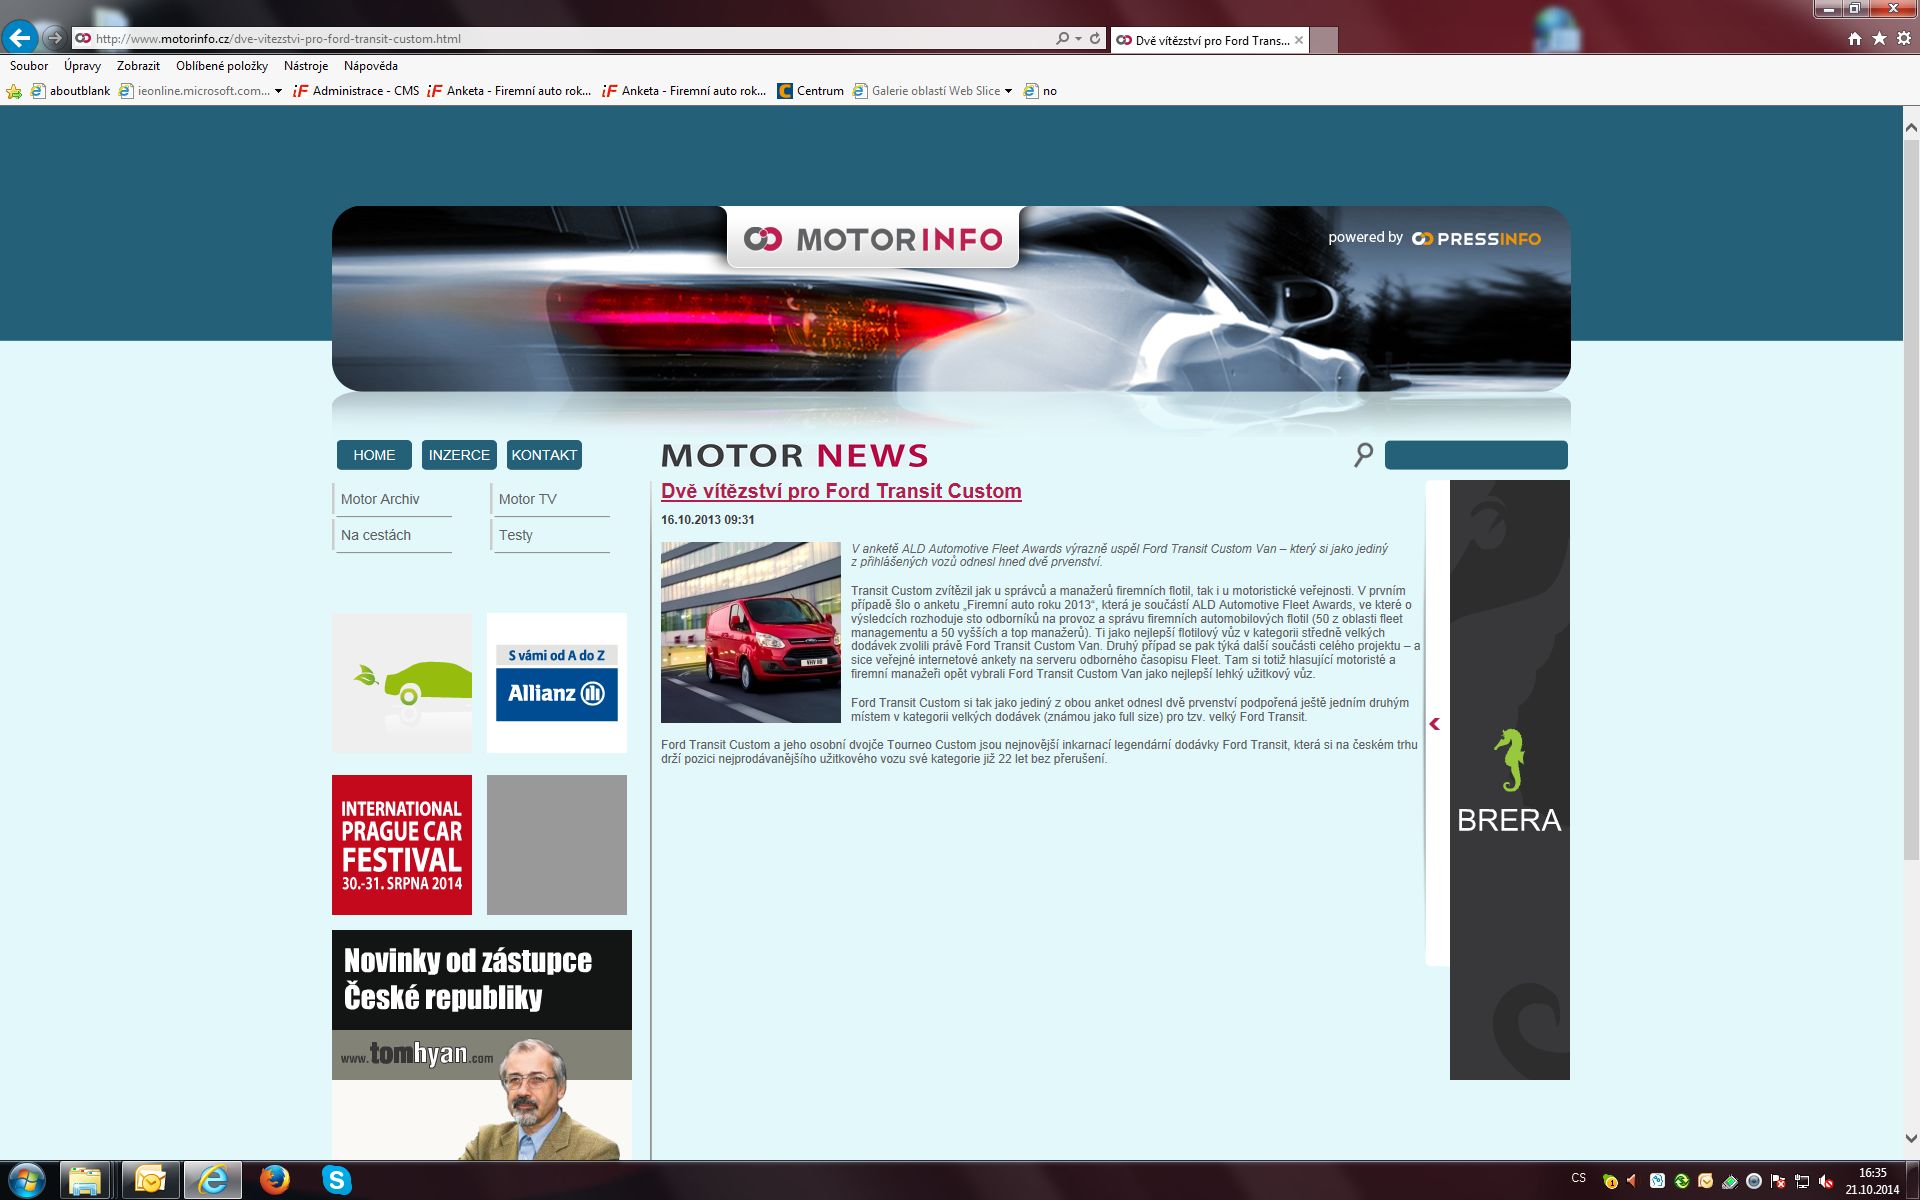The width and height of the screenshot is (1920, 1200).
Task: Open a new blank tab
Action: click(1324, 40)
